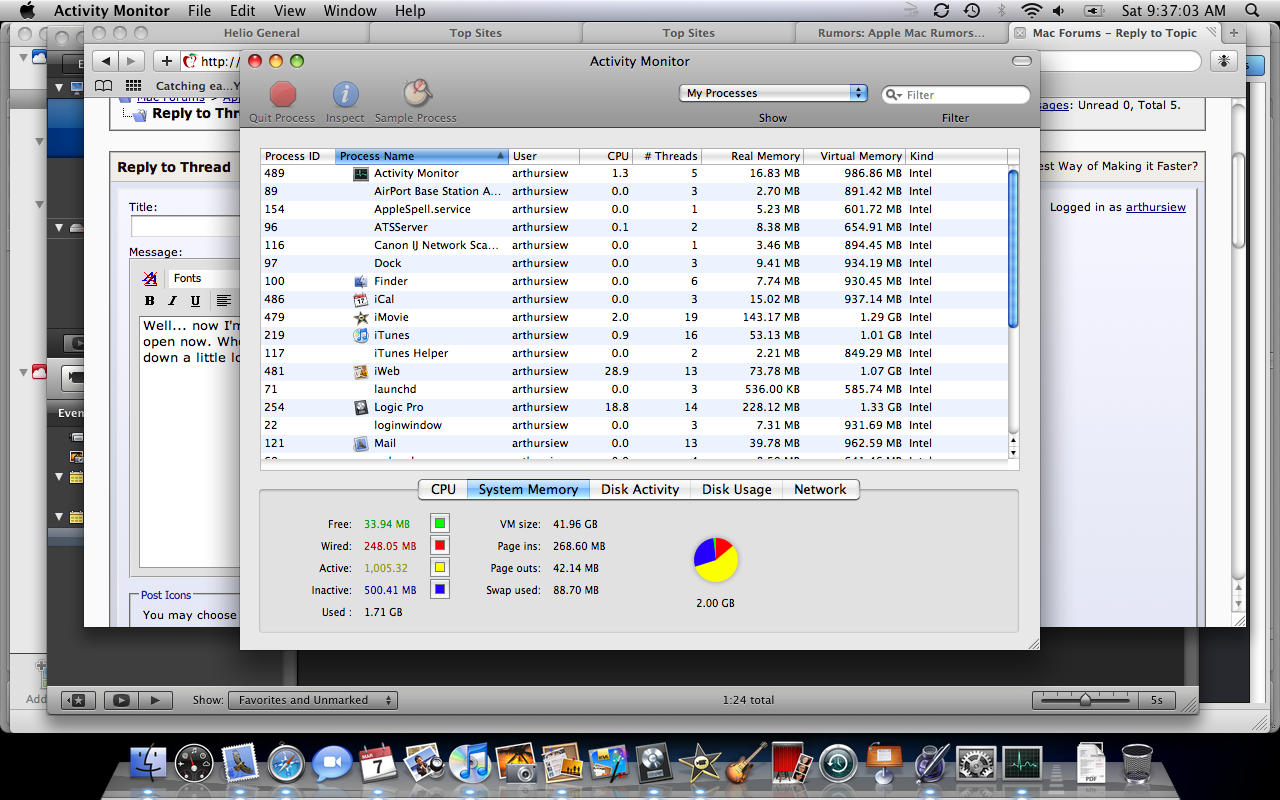Open a new Safari tab with plus button
Viewport: 1280px width, 800px height.
[1234, 33]
